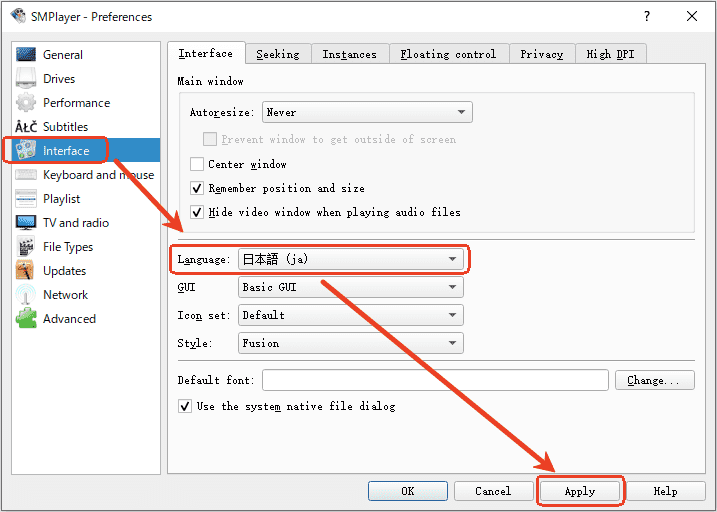Click the Network antenna icon
This screenshot has height=512, width=717.
pos(26,294)
